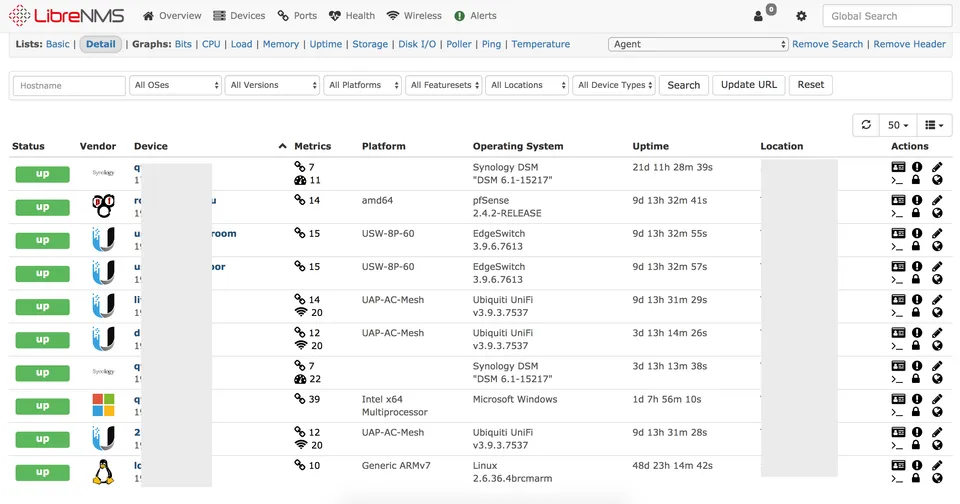Open the Memory graphs link

pyautogui.click(x=281, y=44)
